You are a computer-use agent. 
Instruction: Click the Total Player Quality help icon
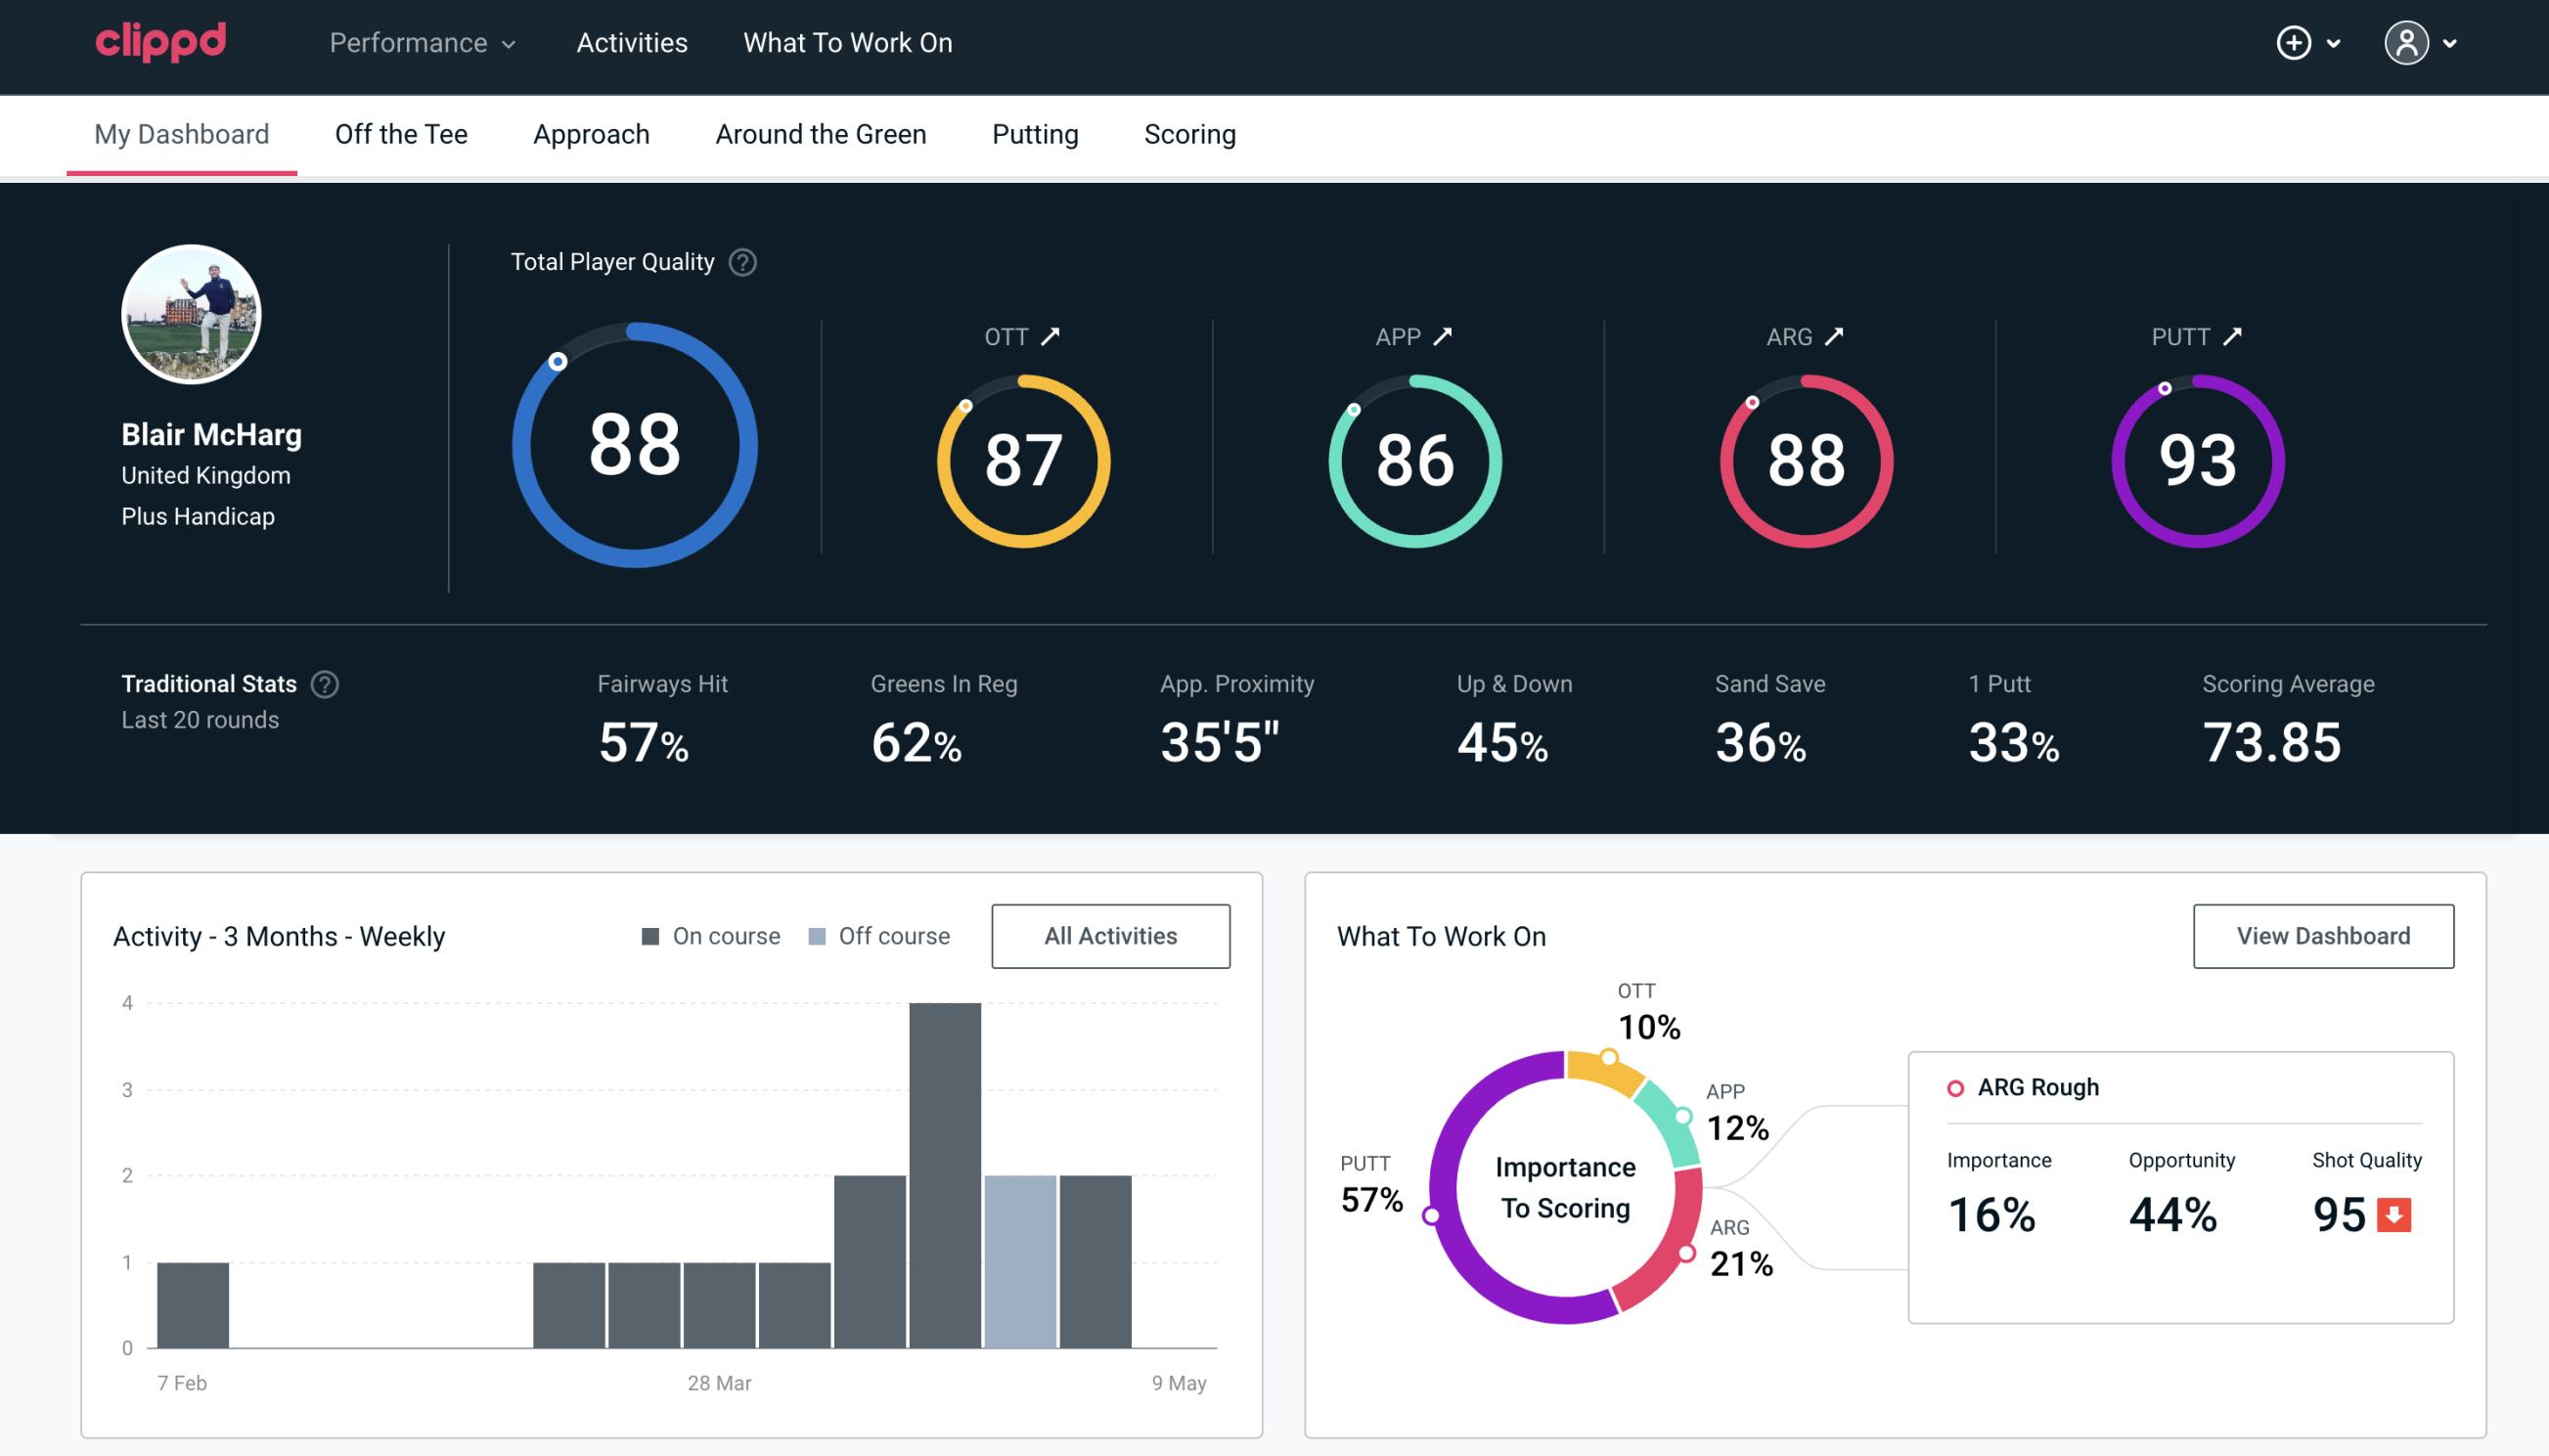740,261
